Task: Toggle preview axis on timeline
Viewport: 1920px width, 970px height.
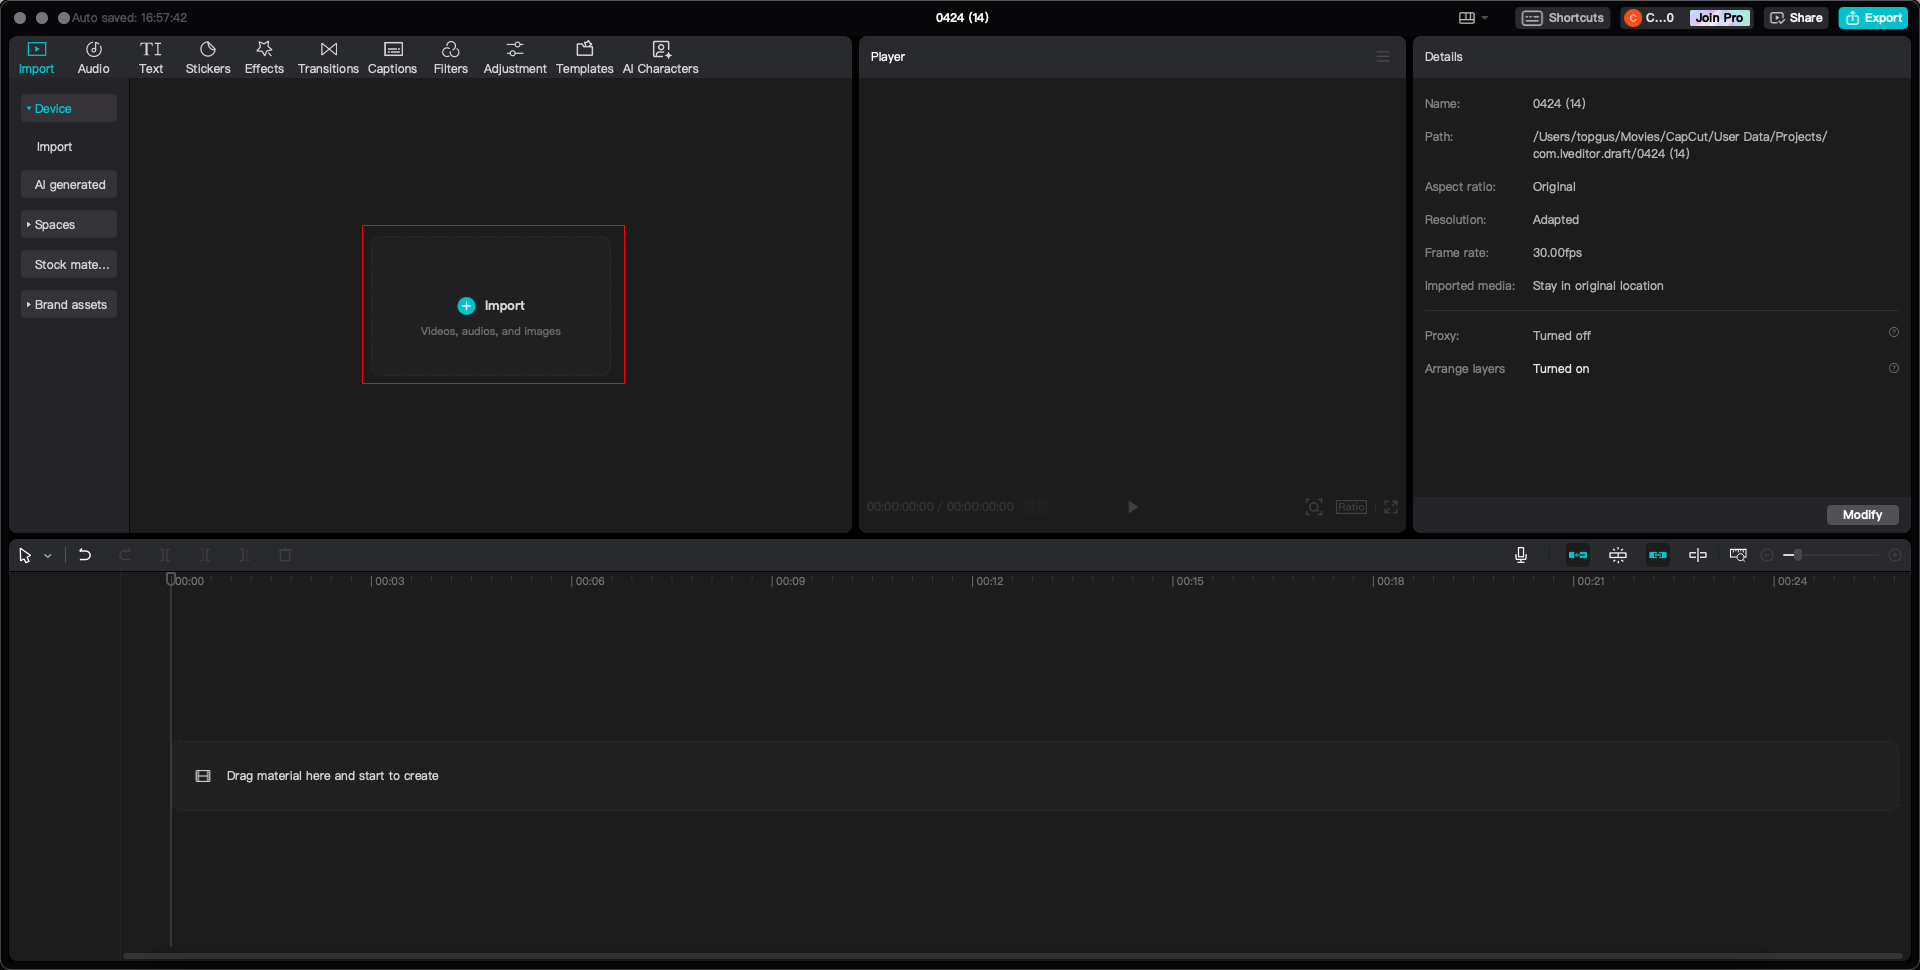Action: click(1698, 555)
